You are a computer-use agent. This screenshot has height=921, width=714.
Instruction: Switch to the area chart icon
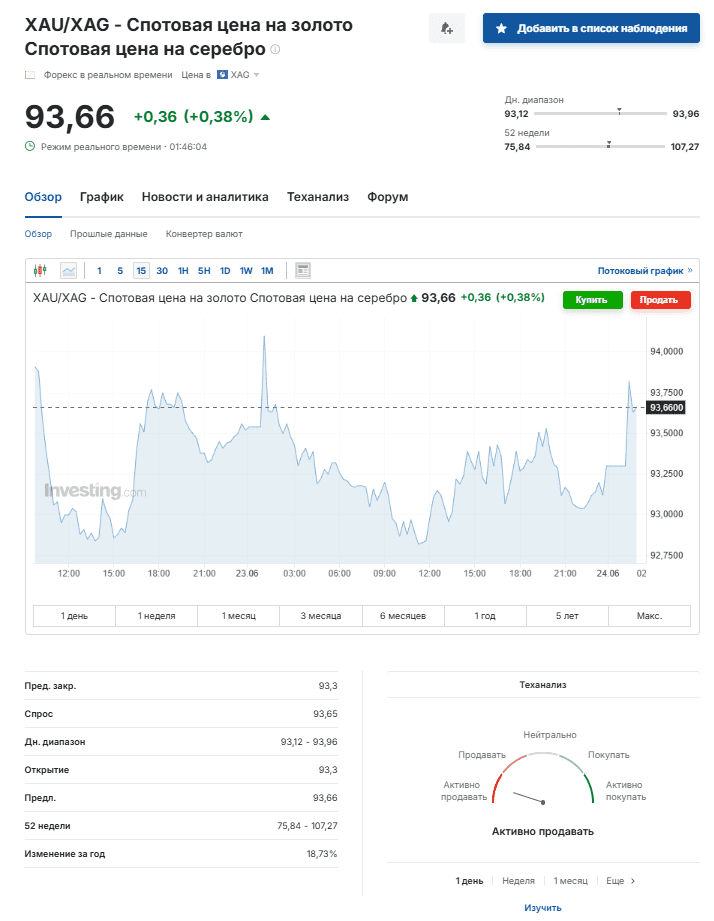[70, 270]
